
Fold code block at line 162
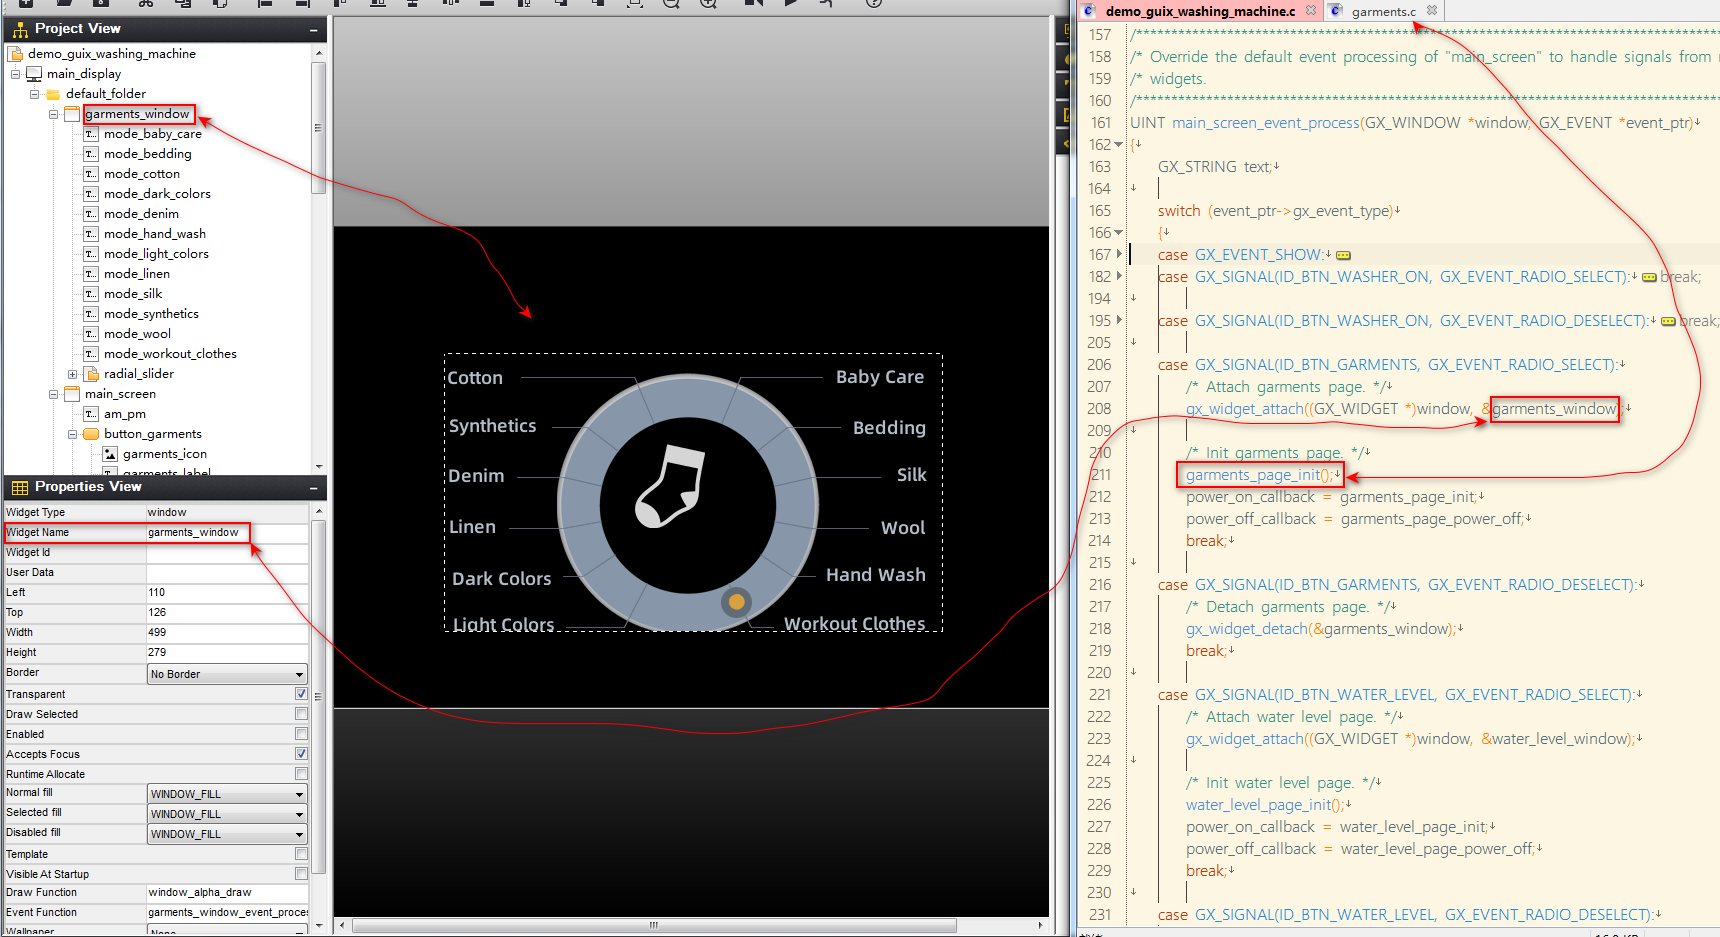(x=1119, y=145)
